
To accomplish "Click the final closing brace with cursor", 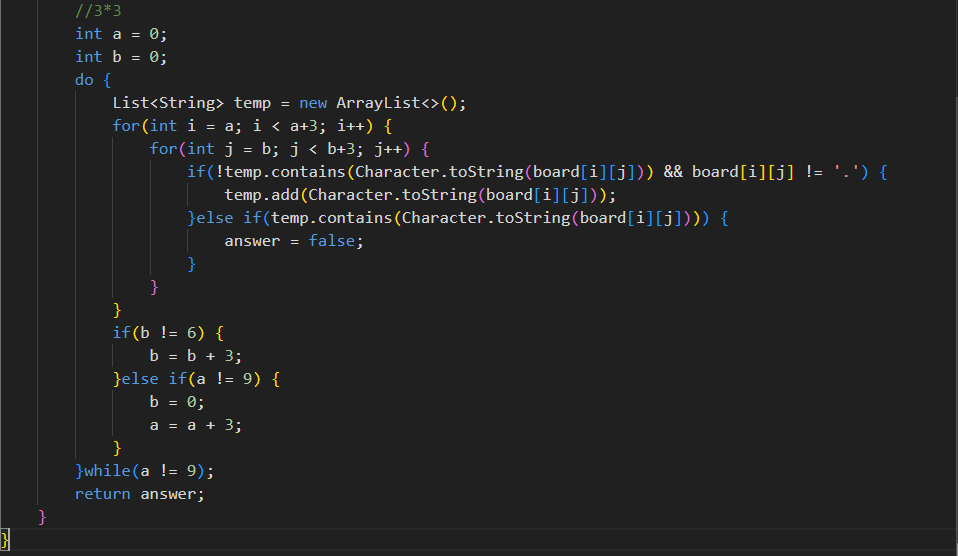I will [5, 540].
